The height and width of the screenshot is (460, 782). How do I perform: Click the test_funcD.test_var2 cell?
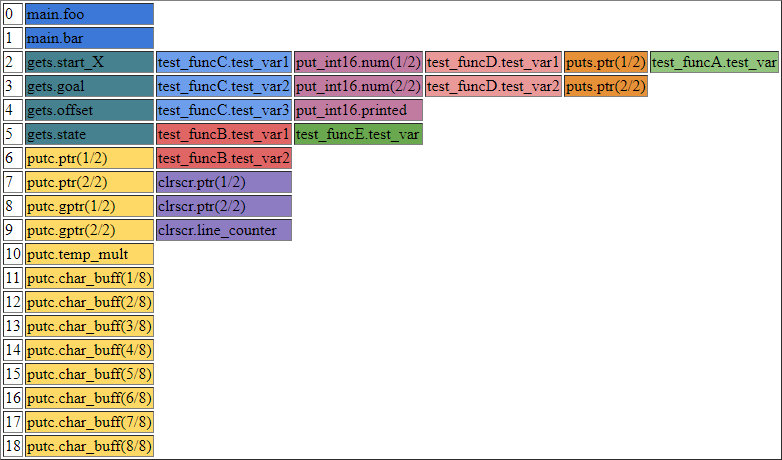pyautogui.click(x=493, y=86)
